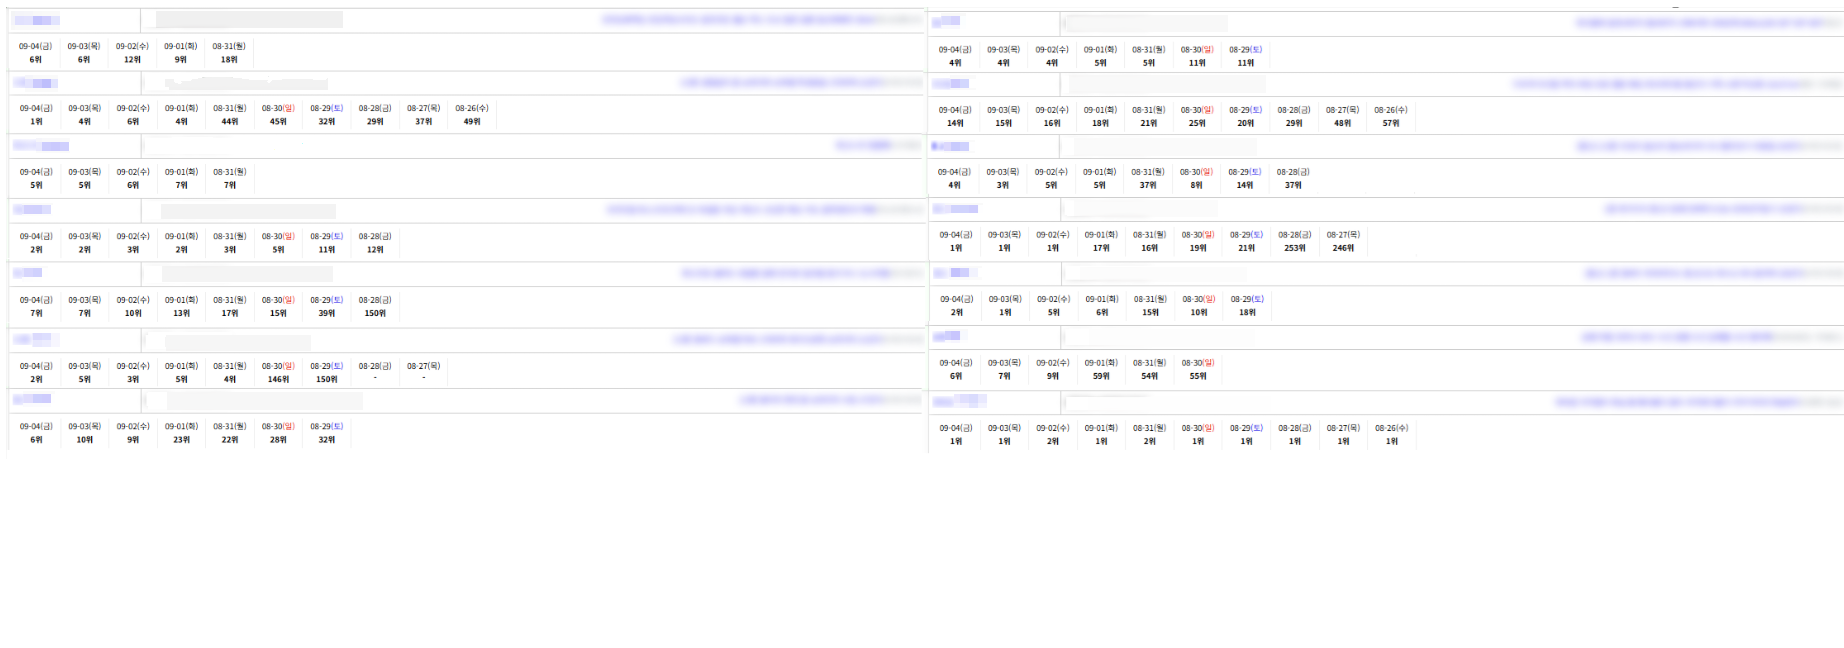Click the 150위 cell dated 08-28(금)
The height and width of the screenshot is (648, 1844).
pos(375,314)
